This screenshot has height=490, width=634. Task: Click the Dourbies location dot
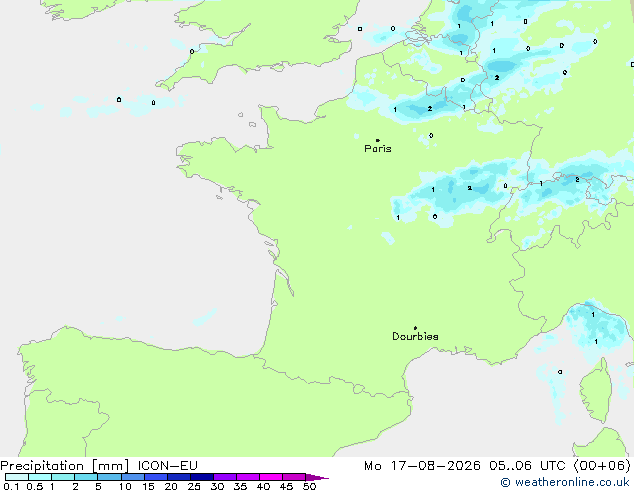click(415, 328)
